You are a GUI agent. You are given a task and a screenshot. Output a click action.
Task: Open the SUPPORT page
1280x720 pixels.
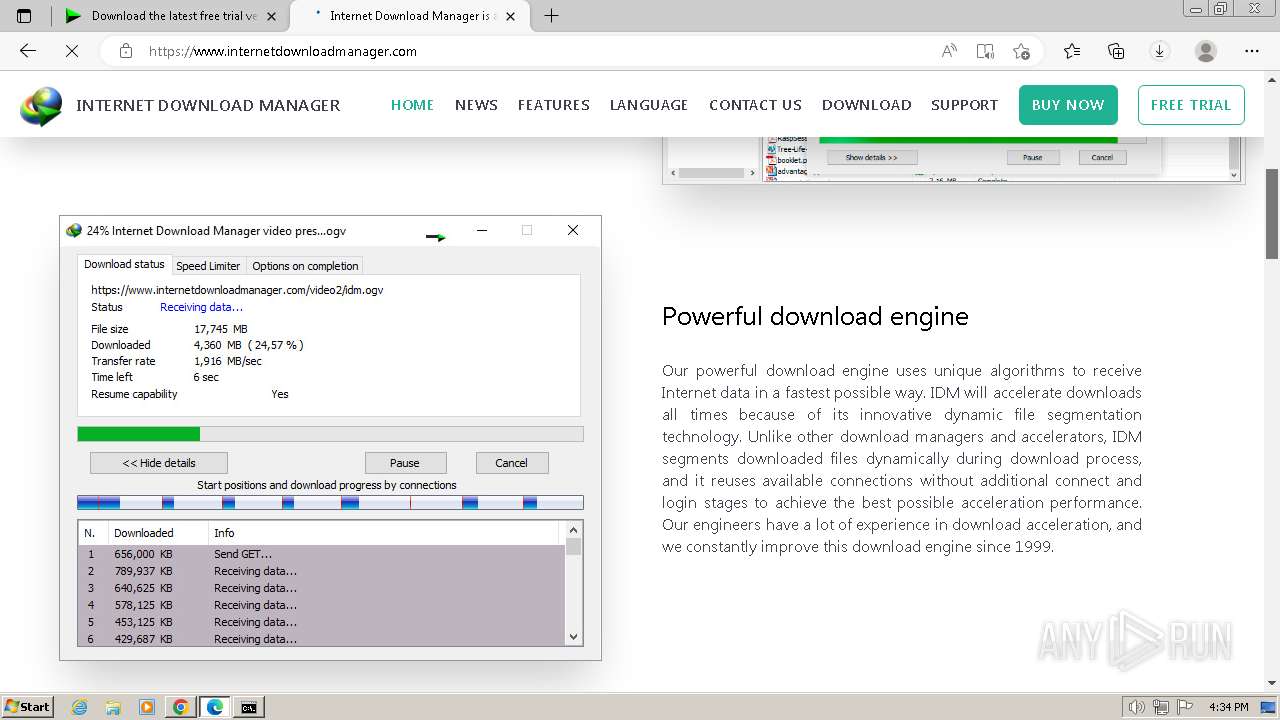tap(964, 105)
